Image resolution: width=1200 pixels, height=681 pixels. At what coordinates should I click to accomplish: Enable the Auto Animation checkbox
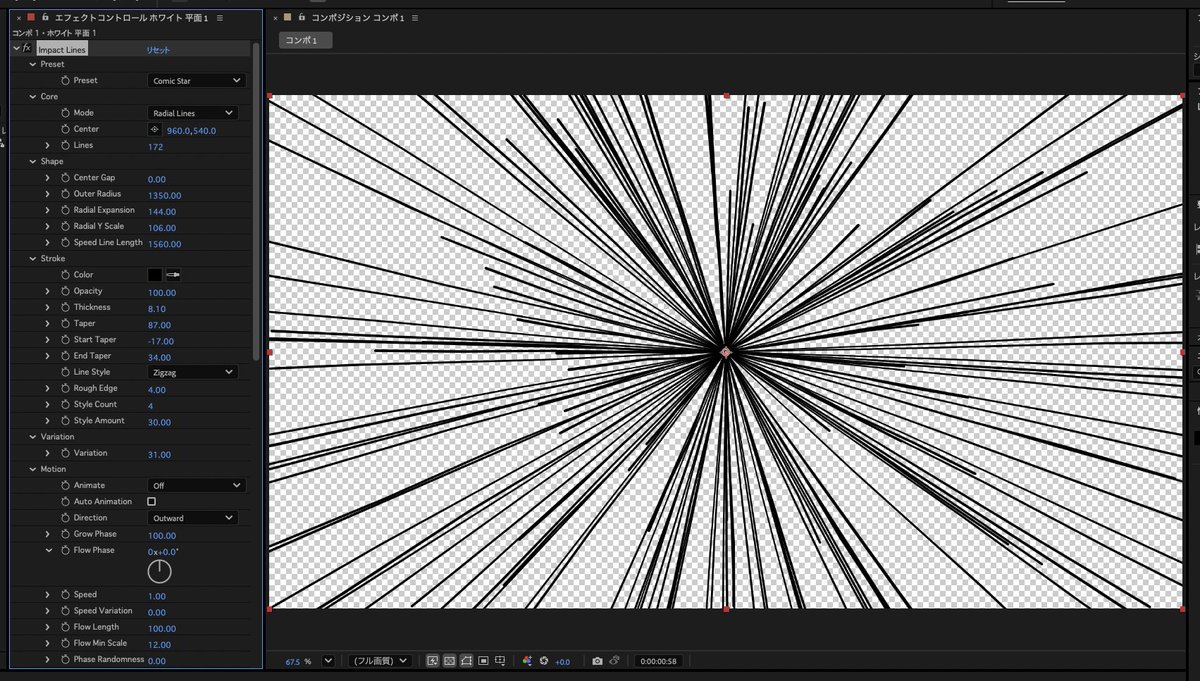point(152,502)
